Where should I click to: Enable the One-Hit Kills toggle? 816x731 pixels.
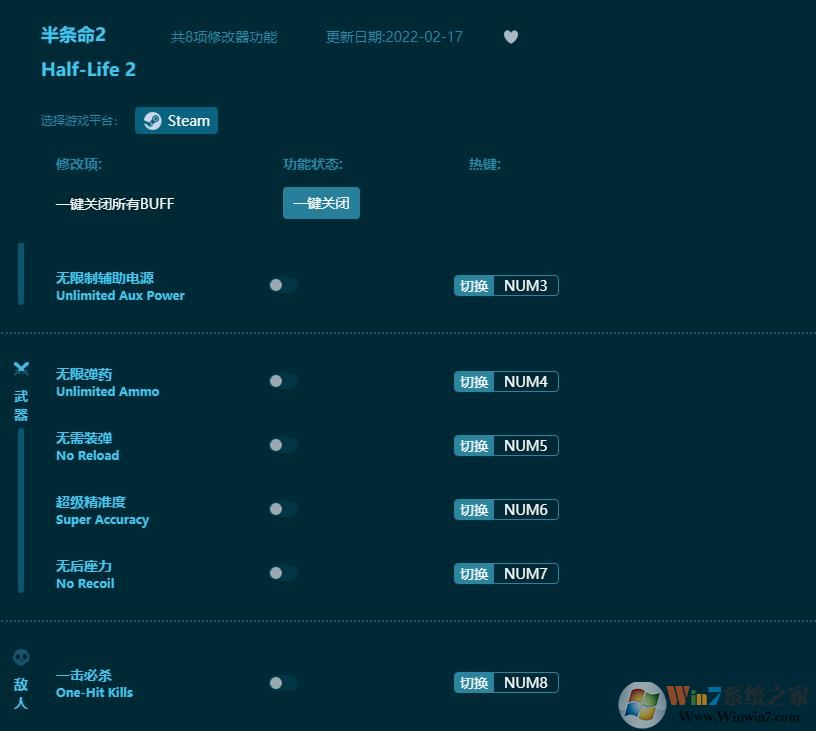click(x=281, y=682)
